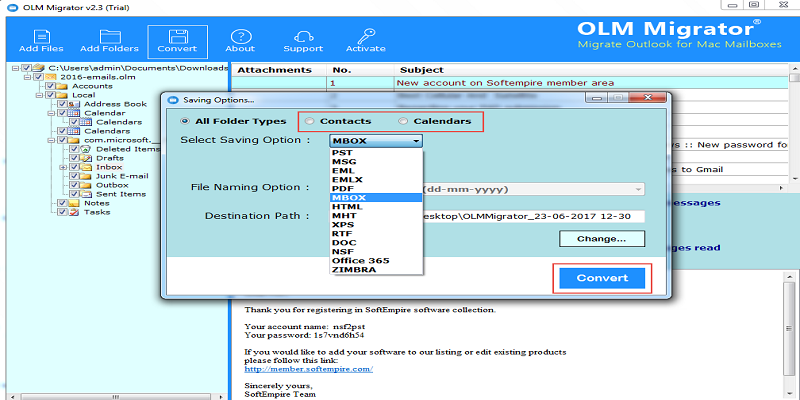
Task: Open the member.softempire.com link
Action: tap(308, 369)
